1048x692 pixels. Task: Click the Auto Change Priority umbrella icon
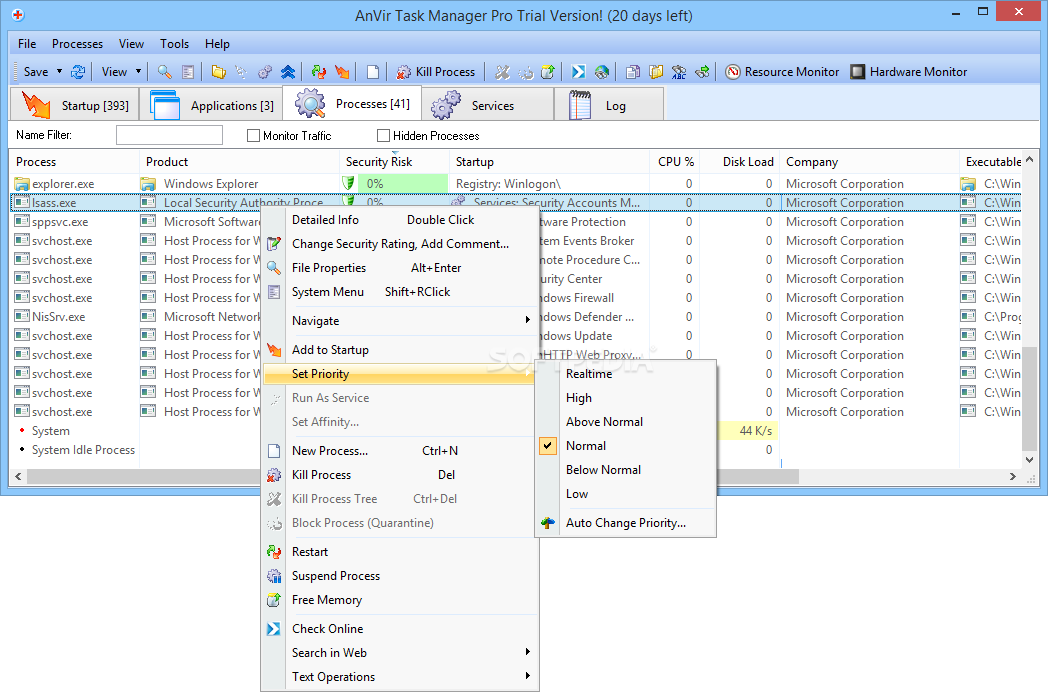(548, 523)
